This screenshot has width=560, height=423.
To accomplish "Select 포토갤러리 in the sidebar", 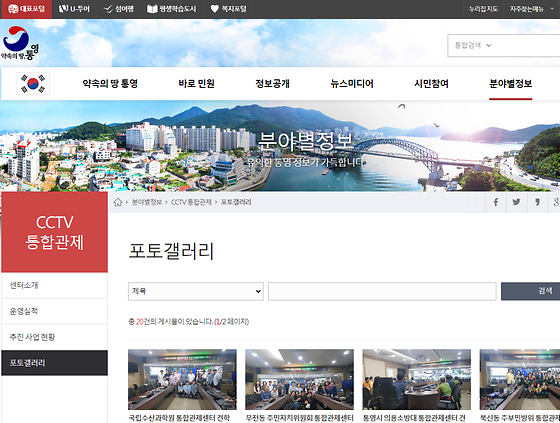I will tap(54, 363).
